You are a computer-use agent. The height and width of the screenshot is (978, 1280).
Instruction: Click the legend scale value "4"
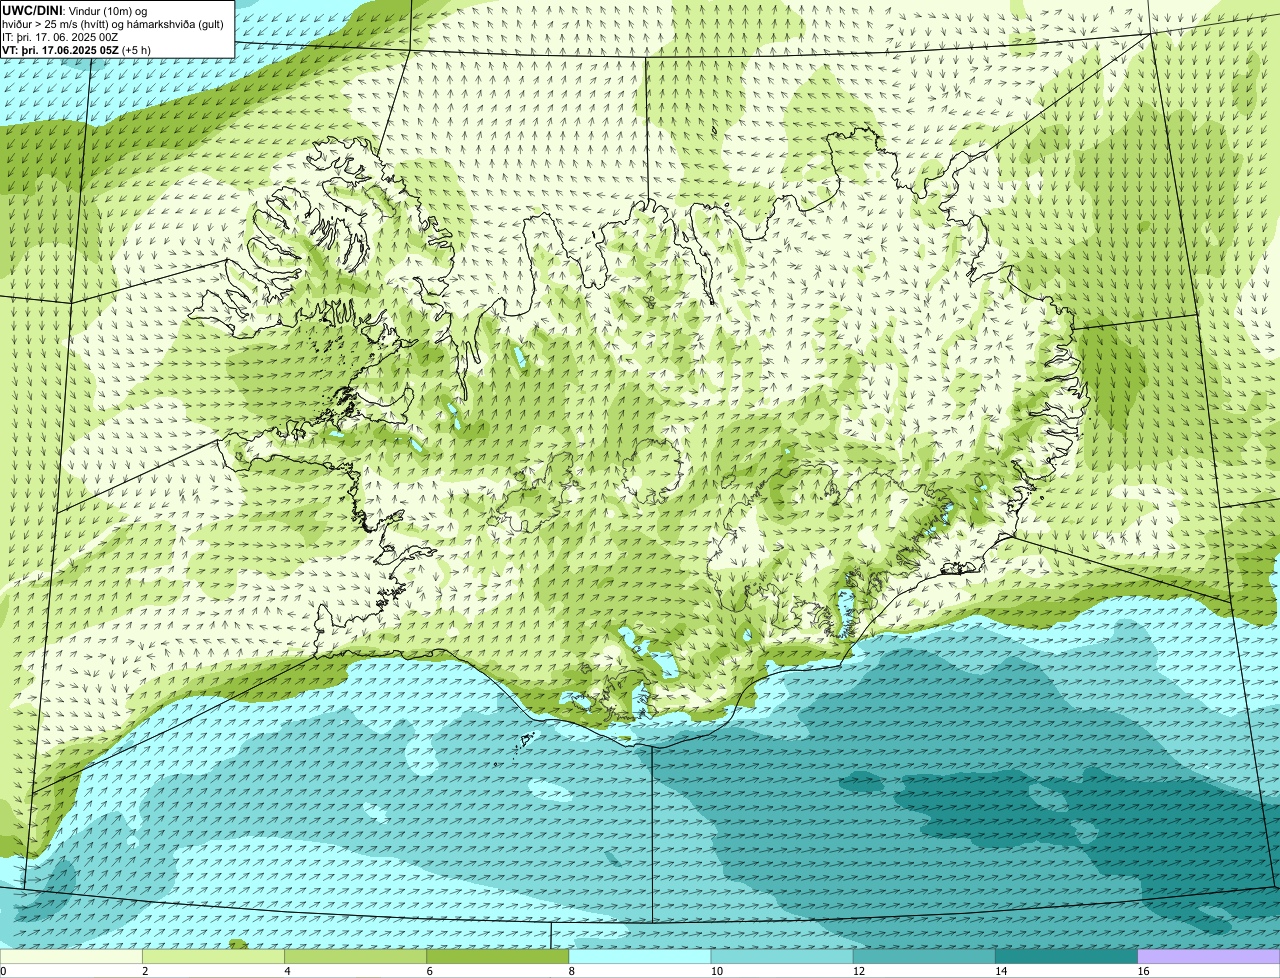click(287, 971)
